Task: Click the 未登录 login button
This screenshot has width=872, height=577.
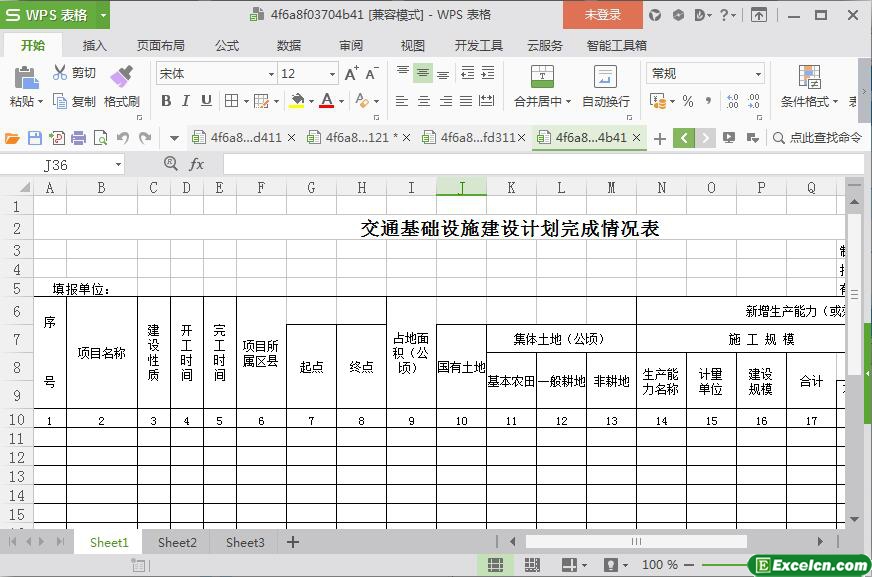Action: [602, 15]
